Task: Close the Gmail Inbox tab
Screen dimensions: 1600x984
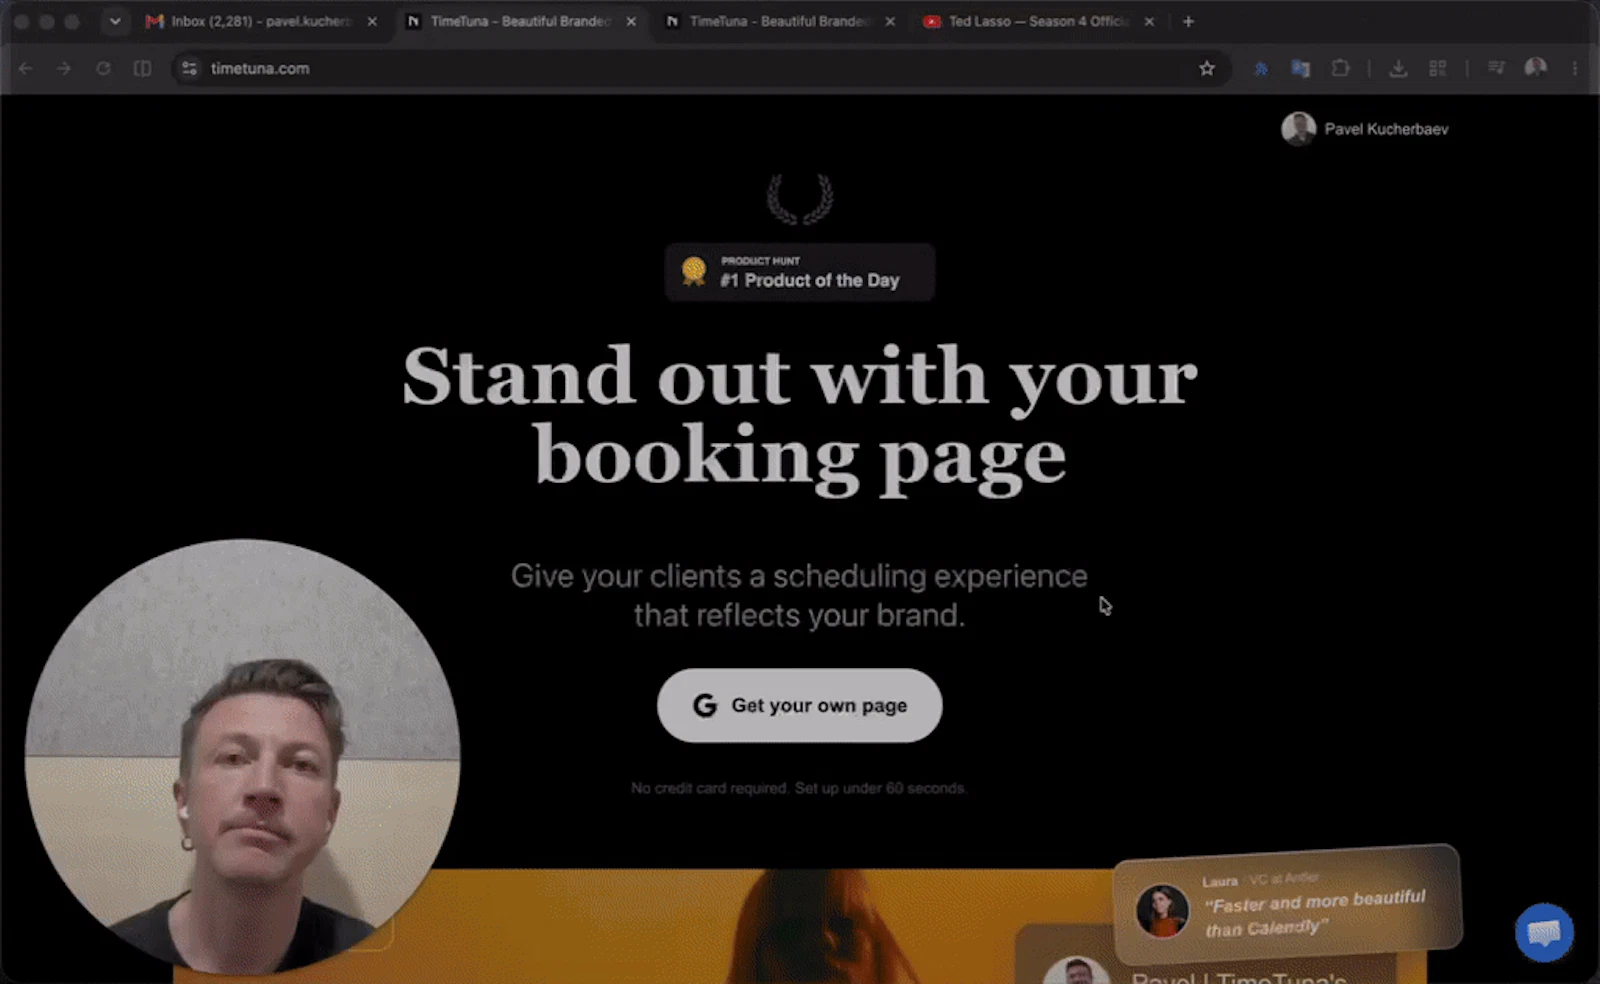Action: [372, 21]
